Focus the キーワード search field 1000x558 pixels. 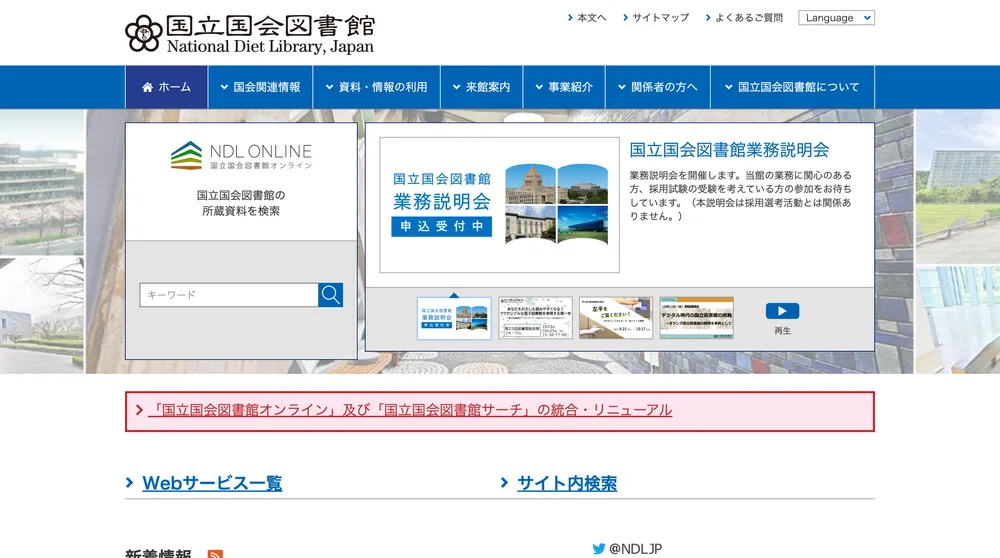coord(229,295)
